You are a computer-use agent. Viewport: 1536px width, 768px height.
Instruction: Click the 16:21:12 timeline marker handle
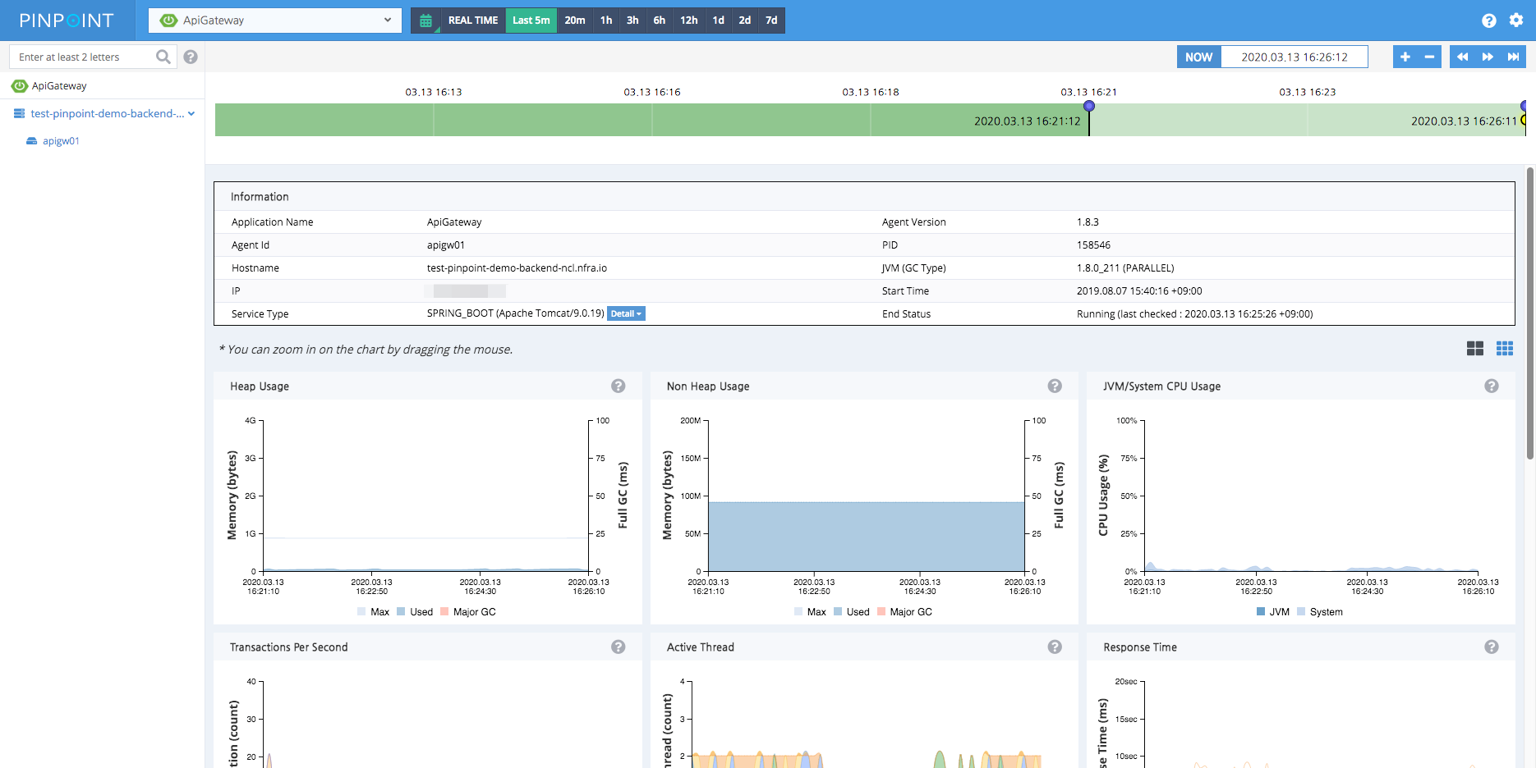click(1089, 106)
